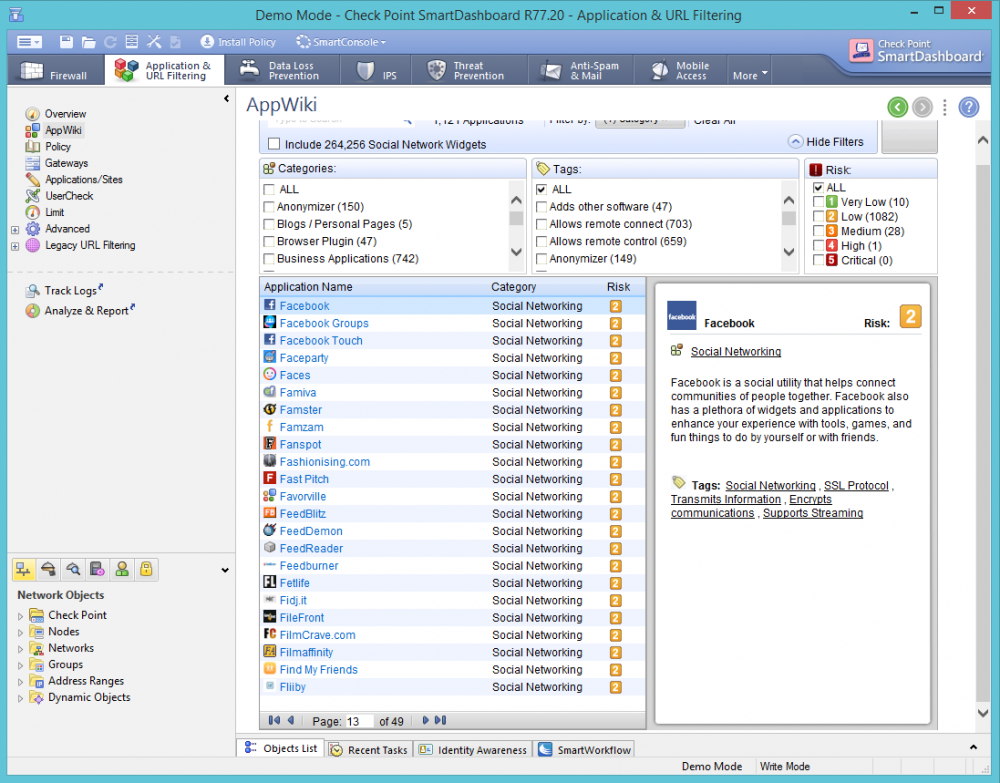The height and width of the screenshot is (783, 1000).
Task: Switch to the IPS tab
Action: pos(376,70)
